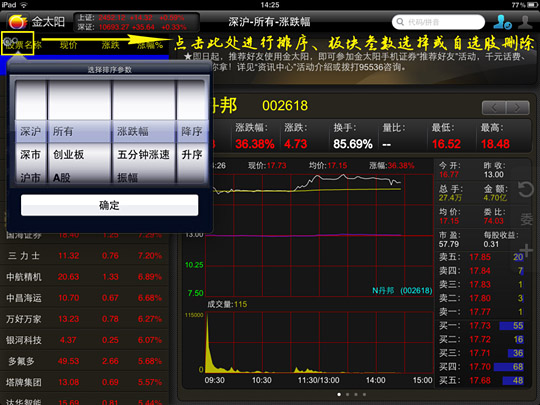Choose 五分钟涨速 sort parameter
This screenshot has width=540, height=405.
click(x=143, y=155)
